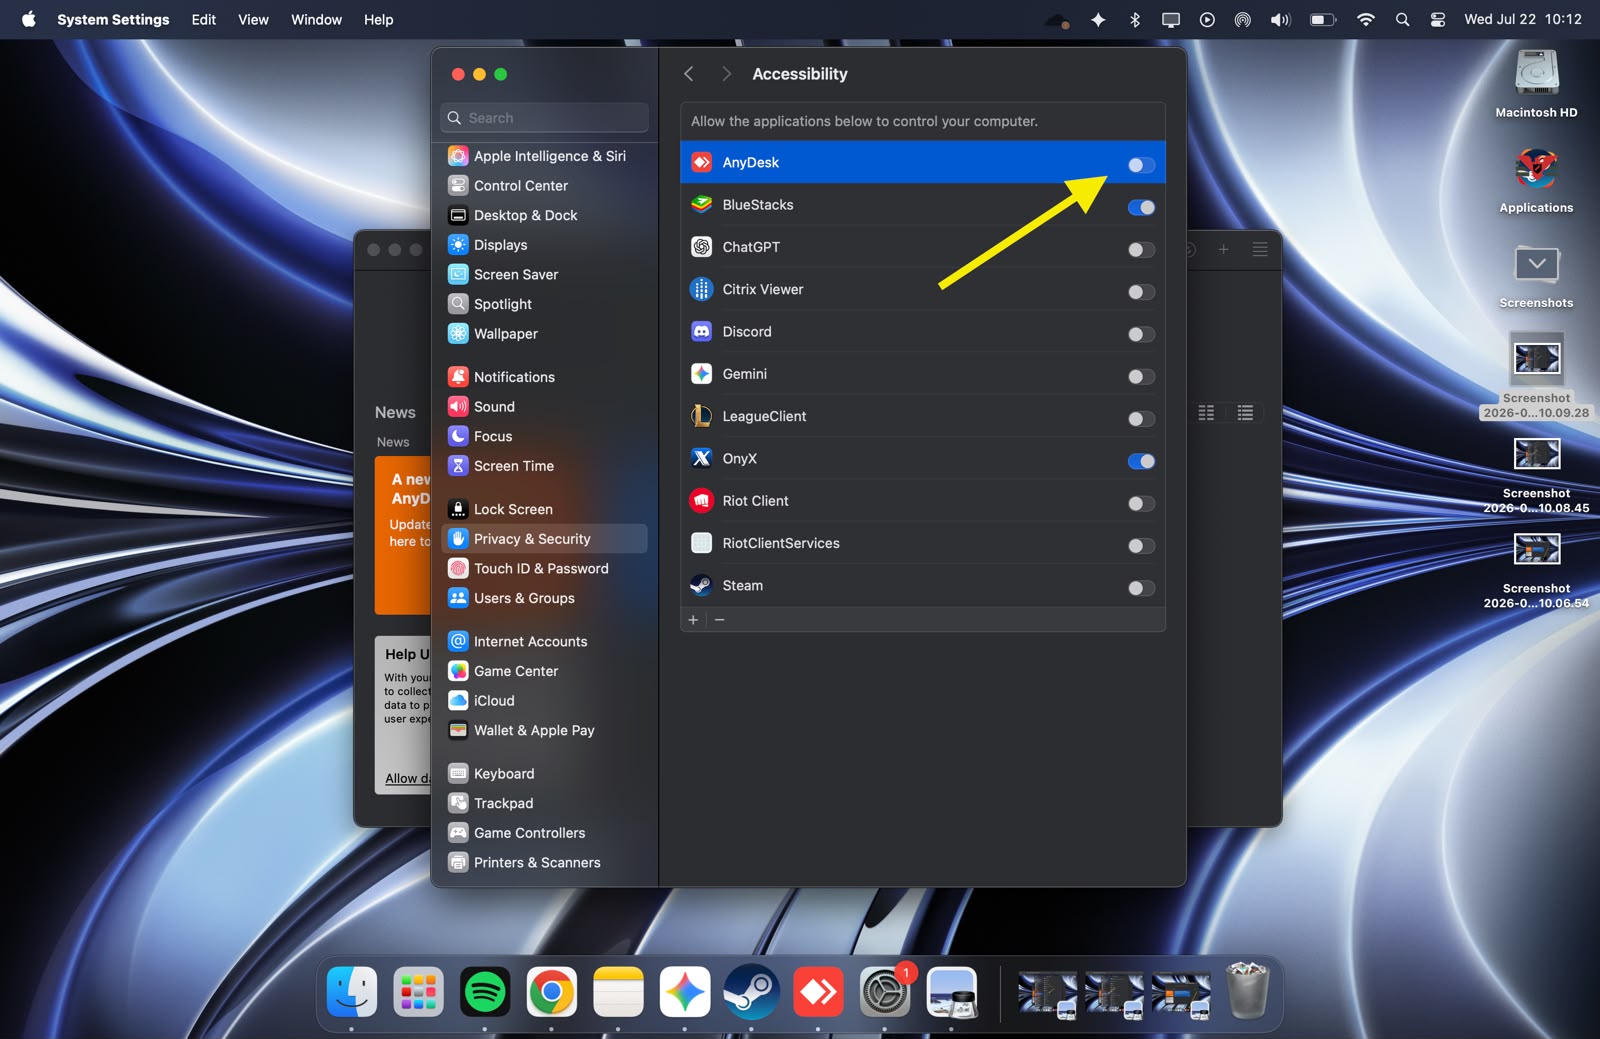The image size is (1600, 1039).
Task: Open Notifications settings
Action: (544, 377)
